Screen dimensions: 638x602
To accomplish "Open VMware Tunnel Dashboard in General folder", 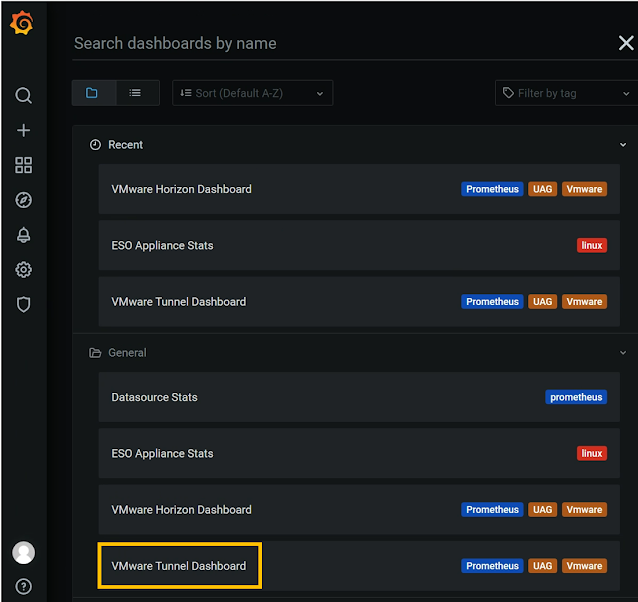I will pos(359,566).
